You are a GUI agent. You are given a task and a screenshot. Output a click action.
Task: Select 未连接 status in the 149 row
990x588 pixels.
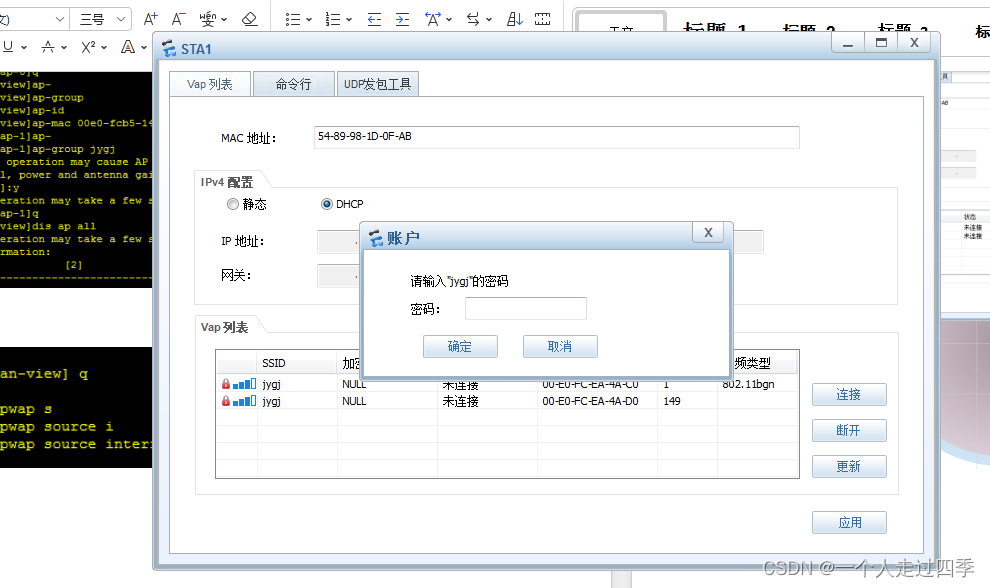[487, 401]
